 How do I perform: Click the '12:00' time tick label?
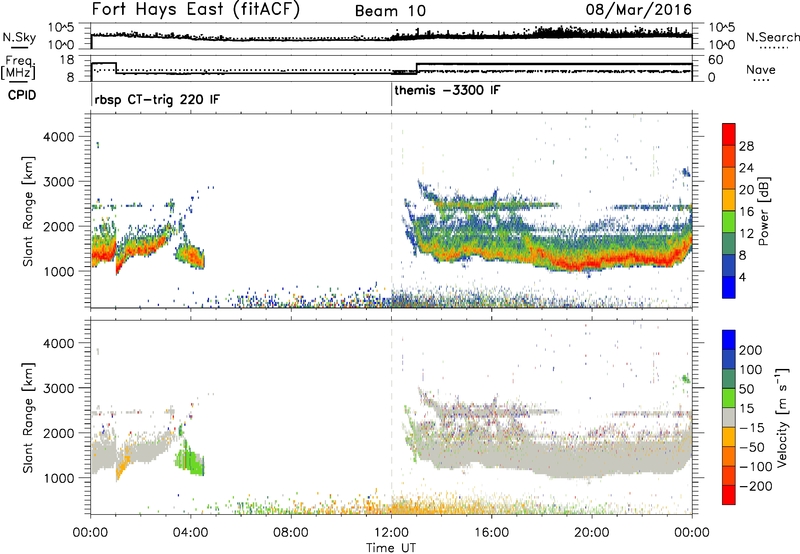pos(391,532)
